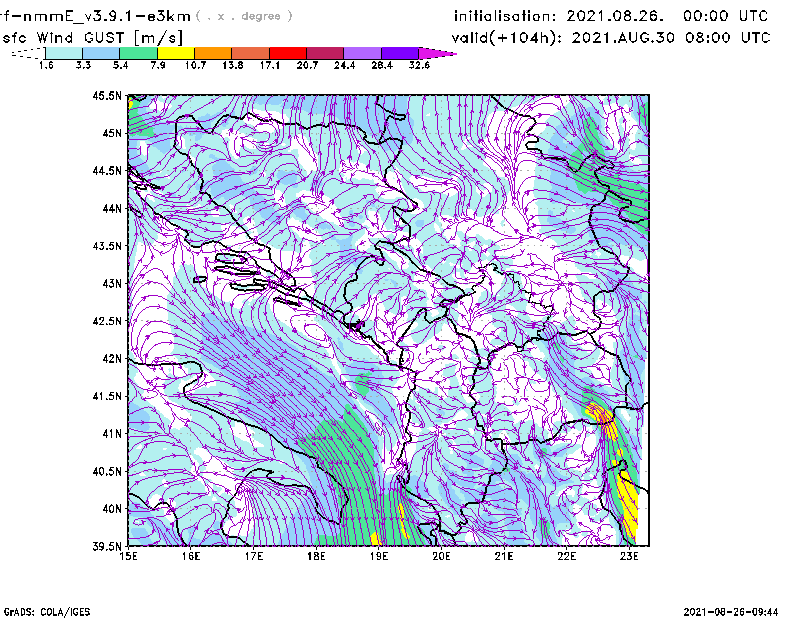Click the 23E longitude label

(629, 556)
